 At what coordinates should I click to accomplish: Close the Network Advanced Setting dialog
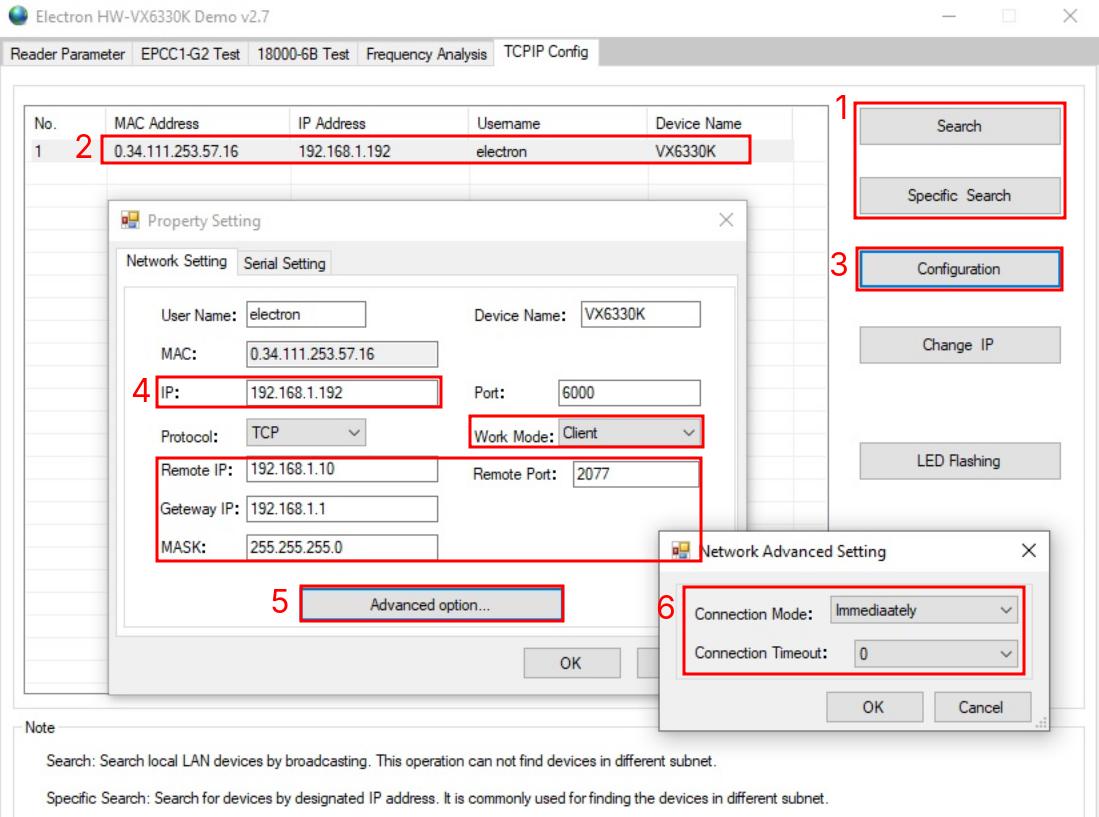pos(1029,551)
